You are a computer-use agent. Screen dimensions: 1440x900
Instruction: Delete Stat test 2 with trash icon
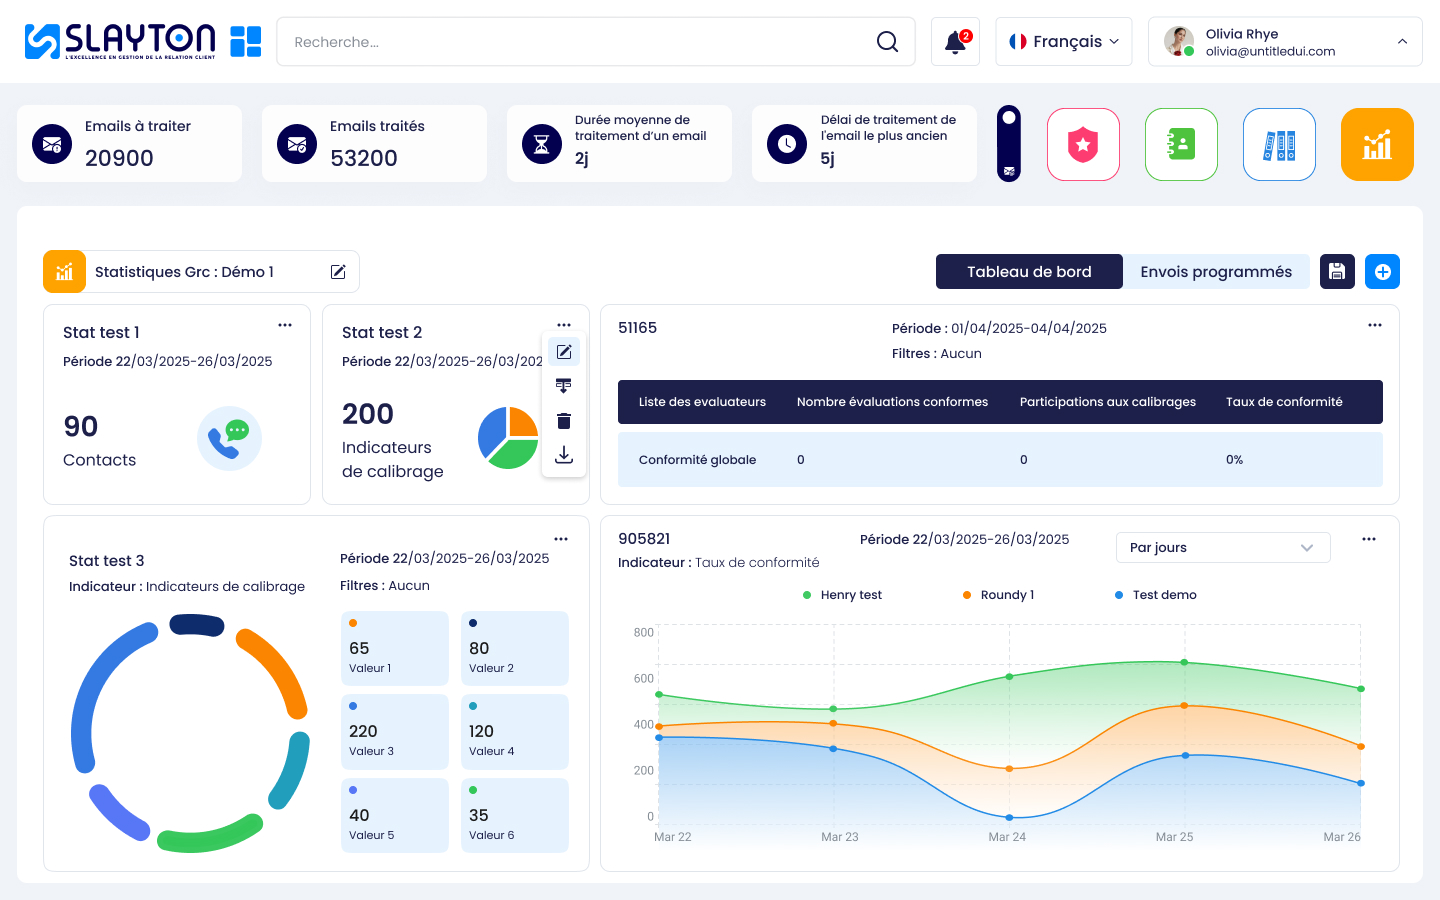tap(564, 421)
